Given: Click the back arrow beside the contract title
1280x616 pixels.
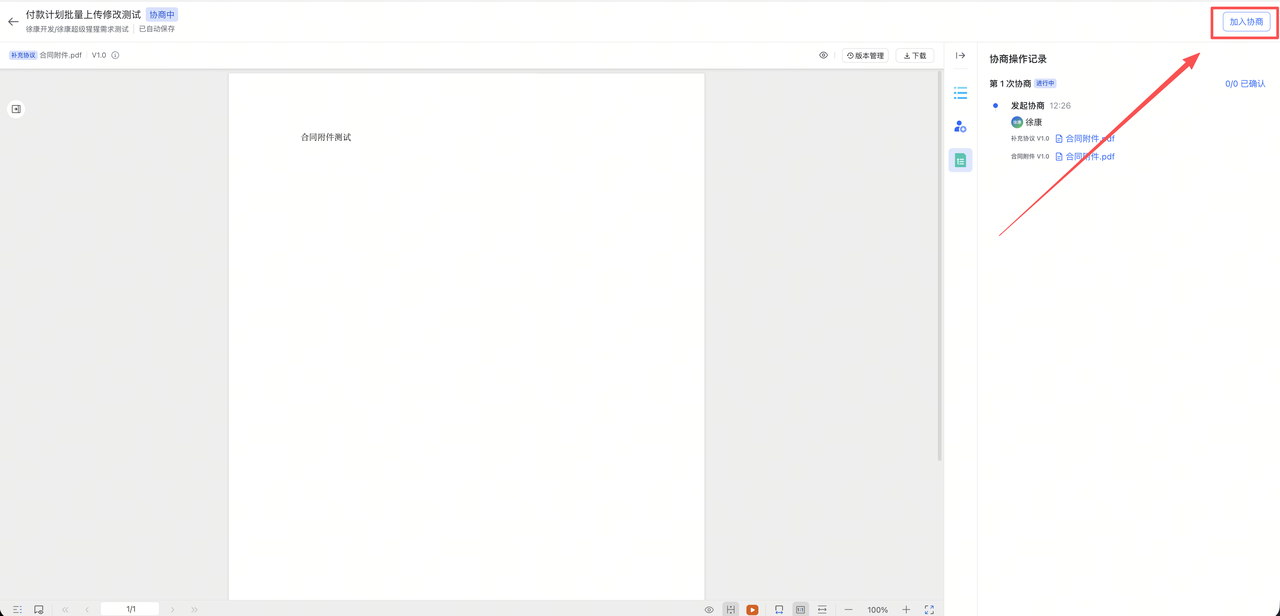Looking at the screenshot, I should [x=13, y=21].
